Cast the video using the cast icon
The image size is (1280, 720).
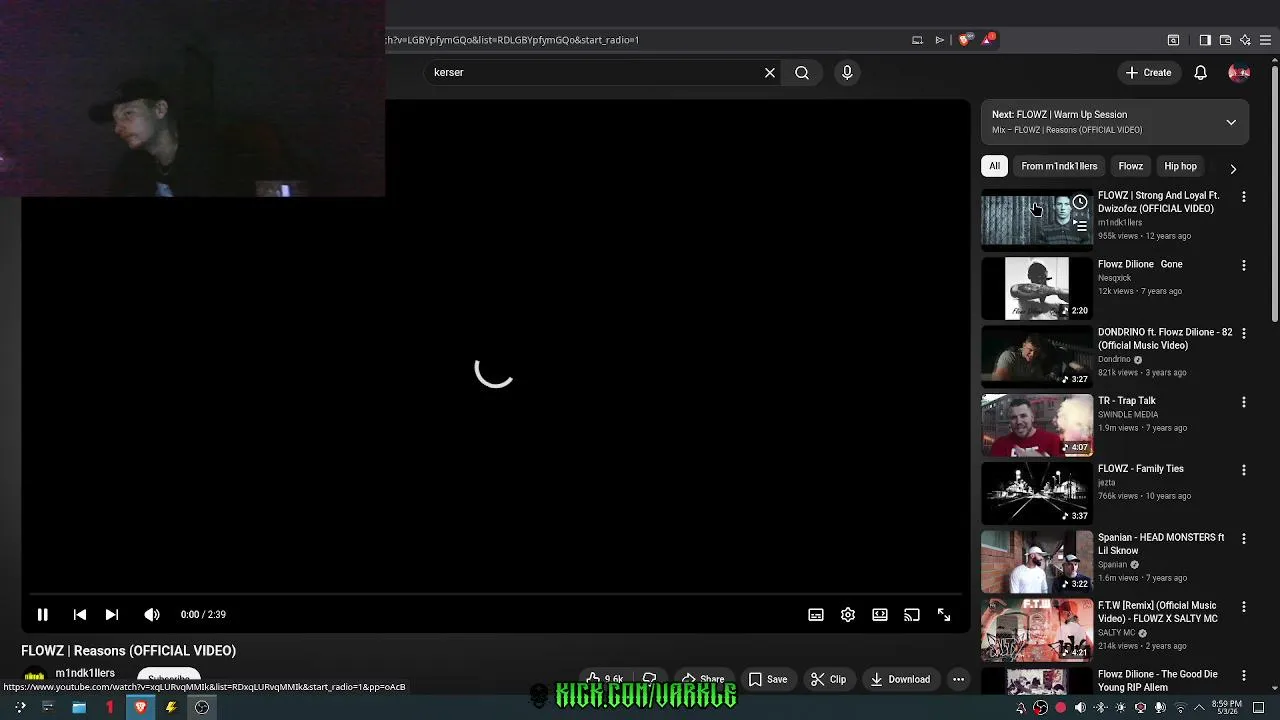pos(912,615)
